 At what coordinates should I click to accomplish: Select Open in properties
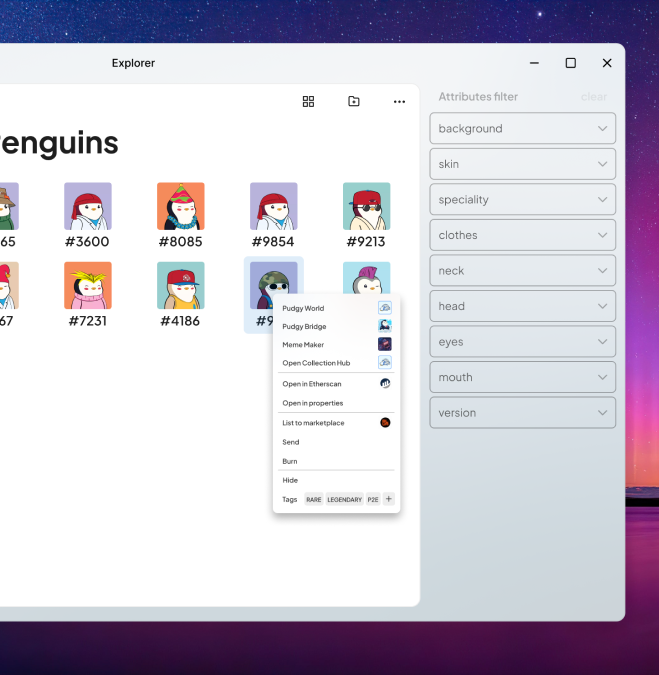click(x=336, y=403)
